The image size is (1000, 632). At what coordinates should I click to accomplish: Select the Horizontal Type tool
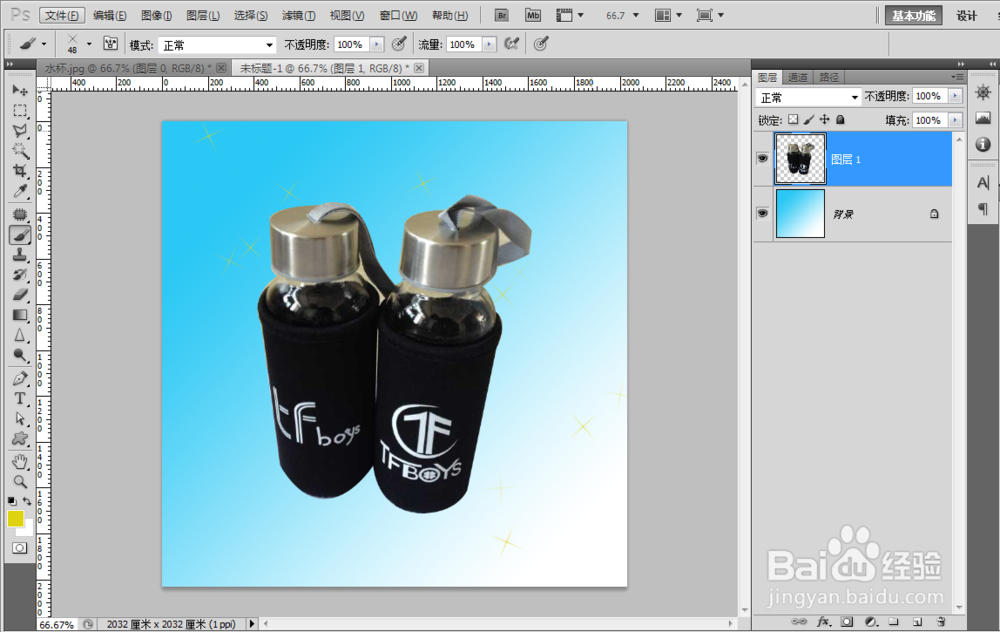(x=20, y=399)
